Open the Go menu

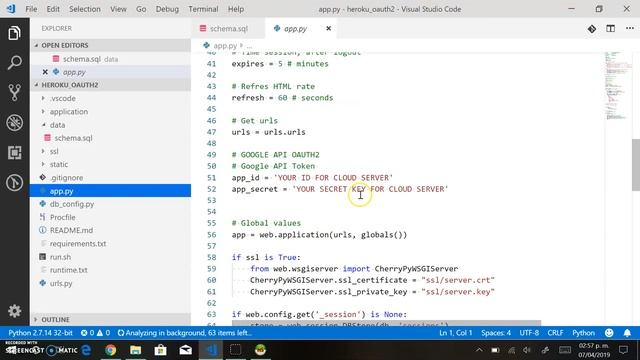(141, 9)
